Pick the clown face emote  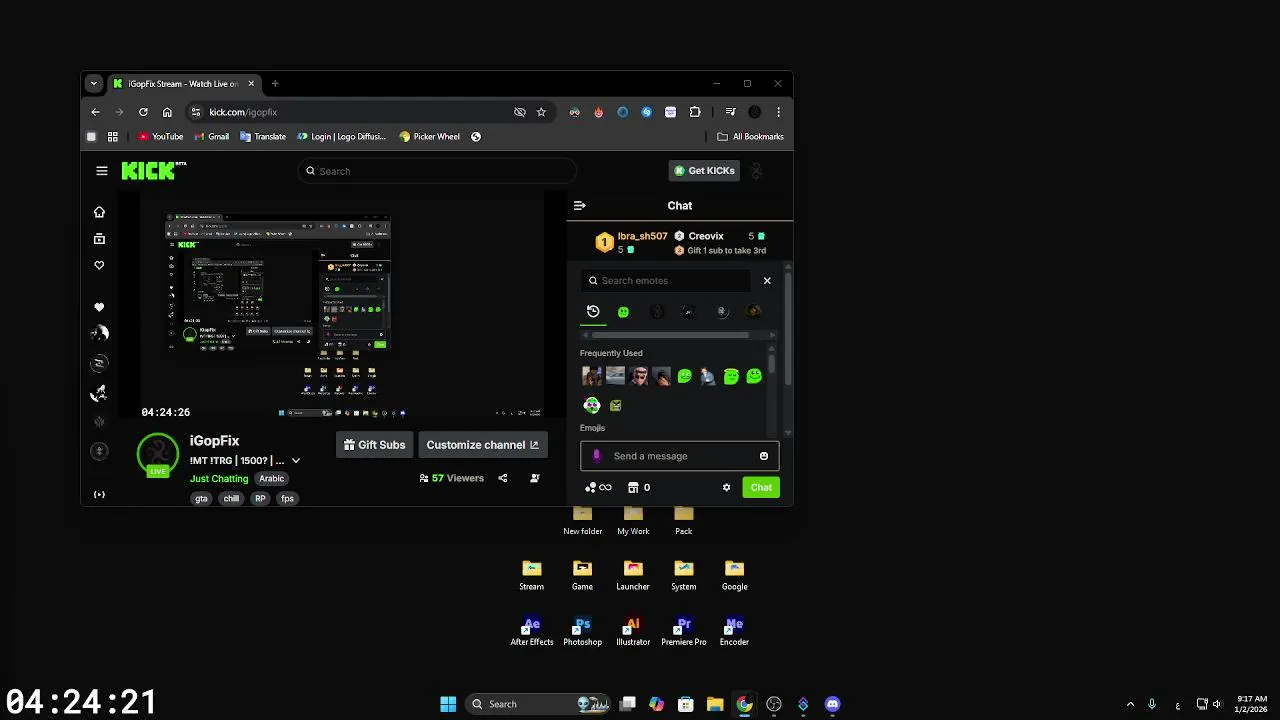click(592, 405)
